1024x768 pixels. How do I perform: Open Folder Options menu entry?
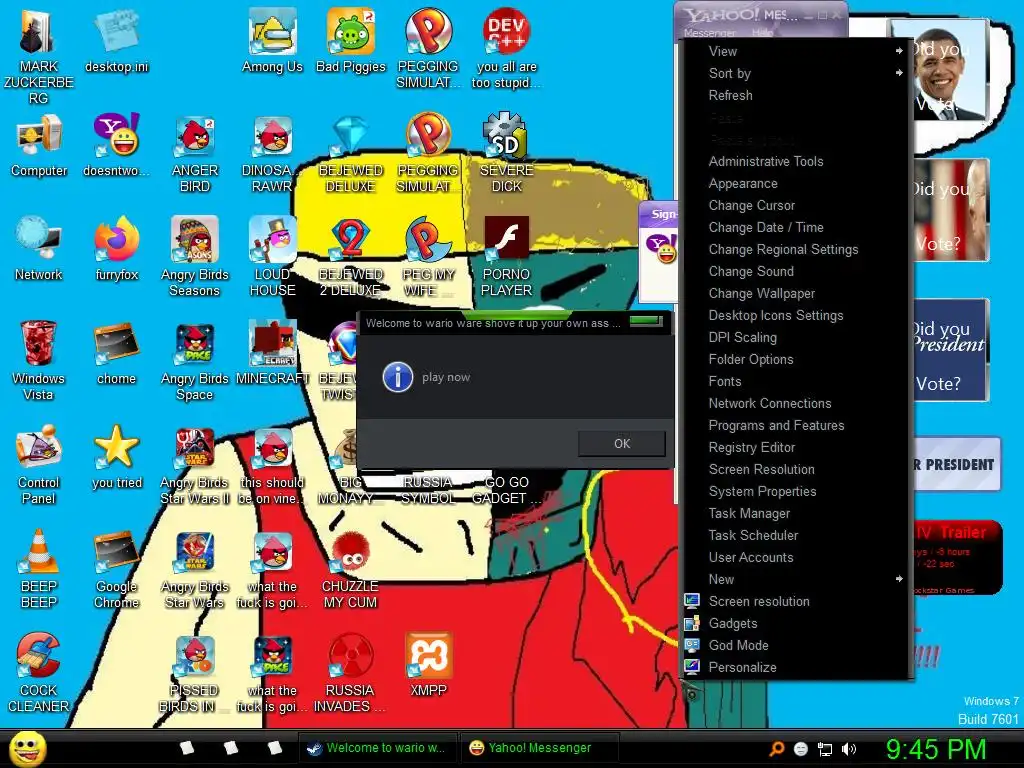click(796, 359)
